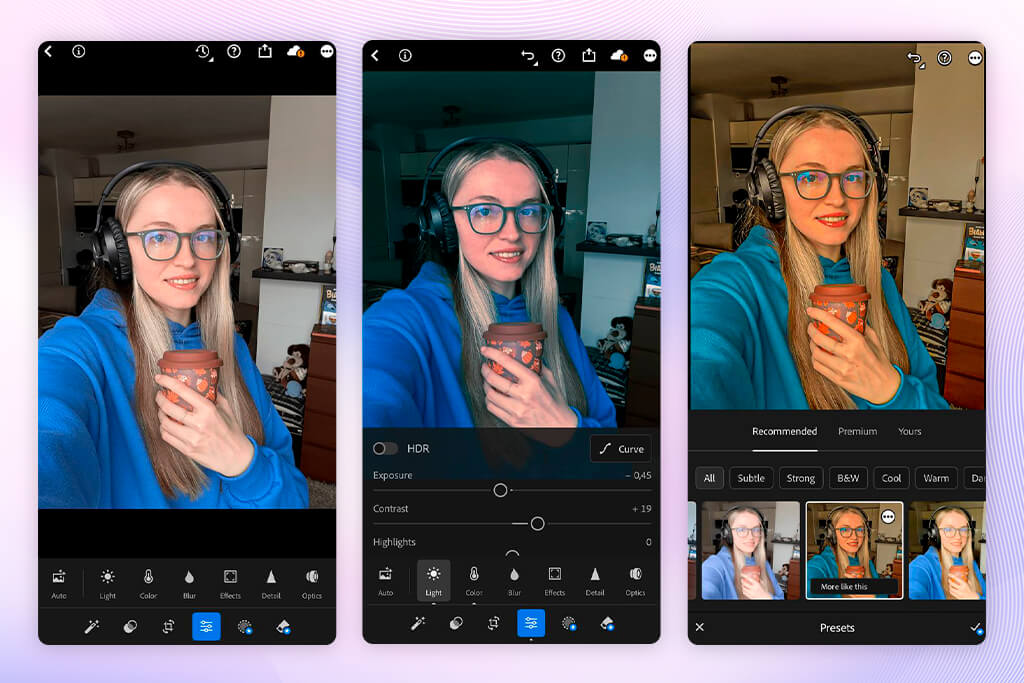This screenshot has width=1024, height=683.
Task: Switch to Yours presets tab
Action: (x=910, y=432)
